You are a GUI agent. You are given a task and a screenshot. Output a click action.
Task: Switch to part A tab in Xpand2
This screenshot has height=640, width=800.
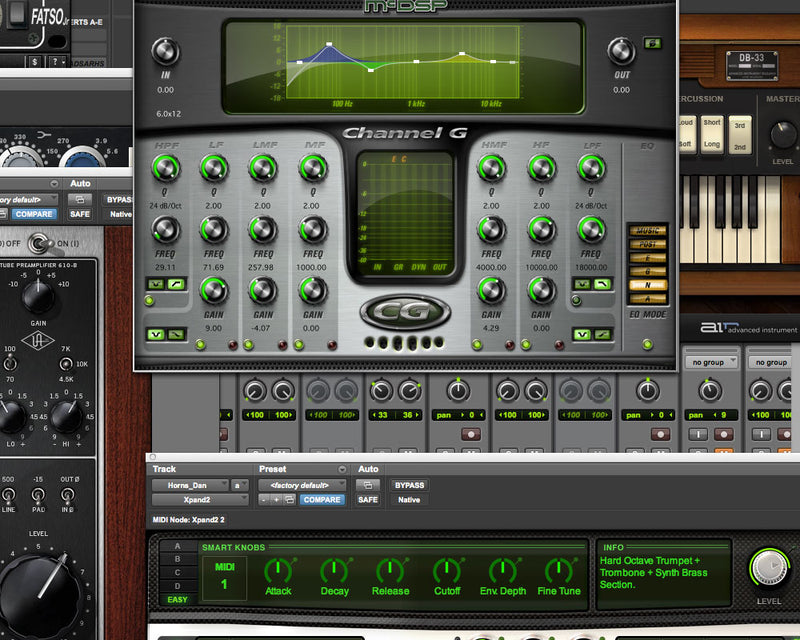coord(178,547)
